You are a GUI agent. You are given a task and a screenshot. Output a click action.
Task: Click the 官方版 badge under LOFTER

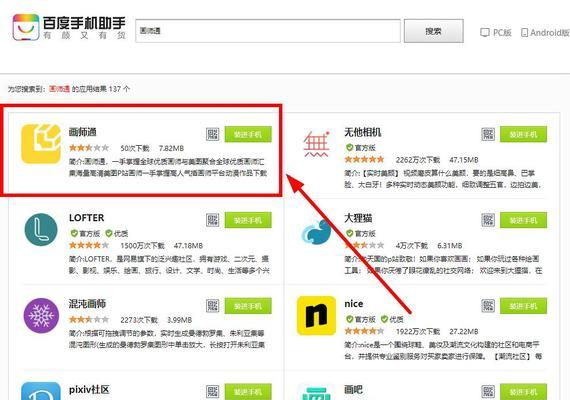85,233
